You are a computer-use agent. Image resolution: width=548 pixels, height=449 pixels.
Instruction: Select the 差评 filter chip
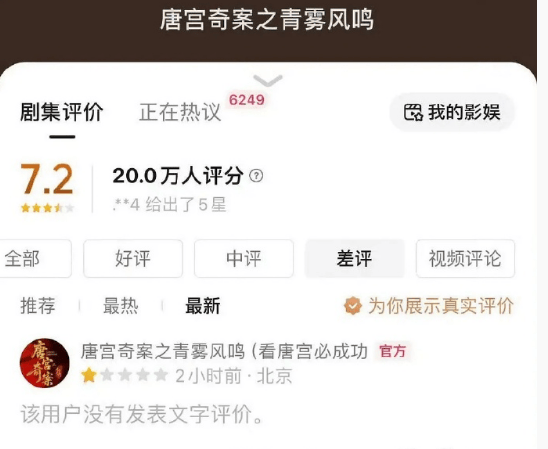(x=355, y=259)
